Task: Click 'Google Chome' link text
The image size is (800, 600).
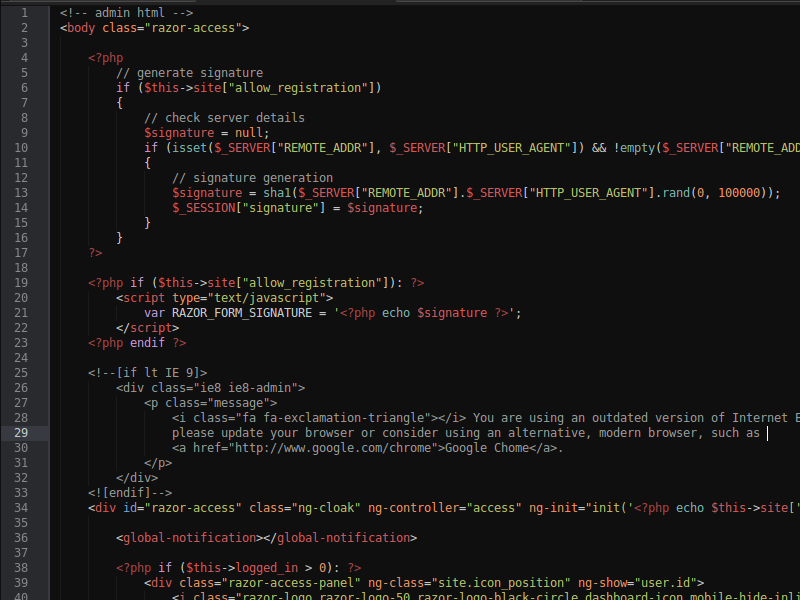Action: pyautogui.click(x=487, y=448)
